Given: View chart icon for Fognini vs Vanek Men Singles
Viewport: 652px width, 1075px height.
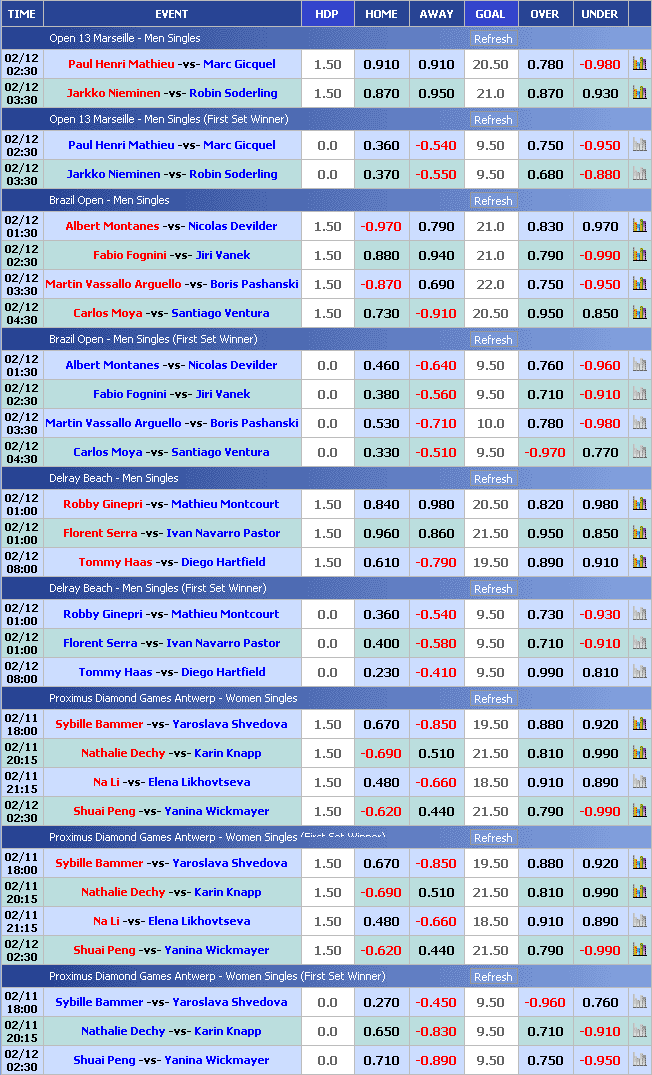Looking at the screenshot, I should 639,255.
